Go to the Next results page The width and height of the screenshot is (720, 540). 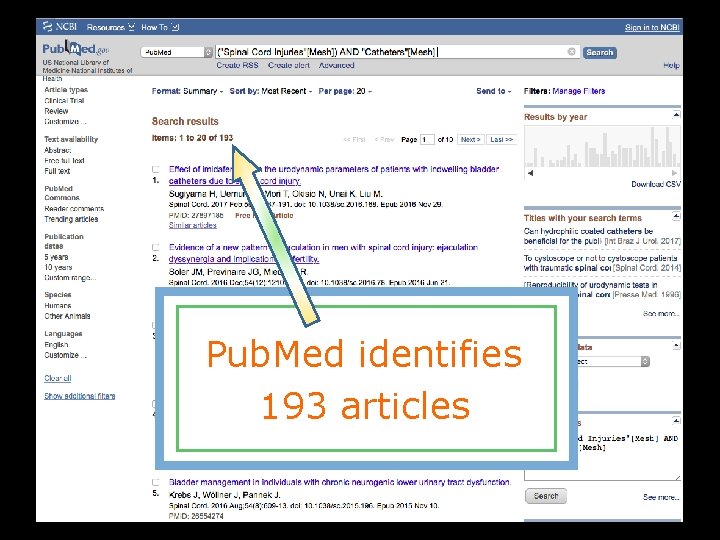[x=471, y=139]
